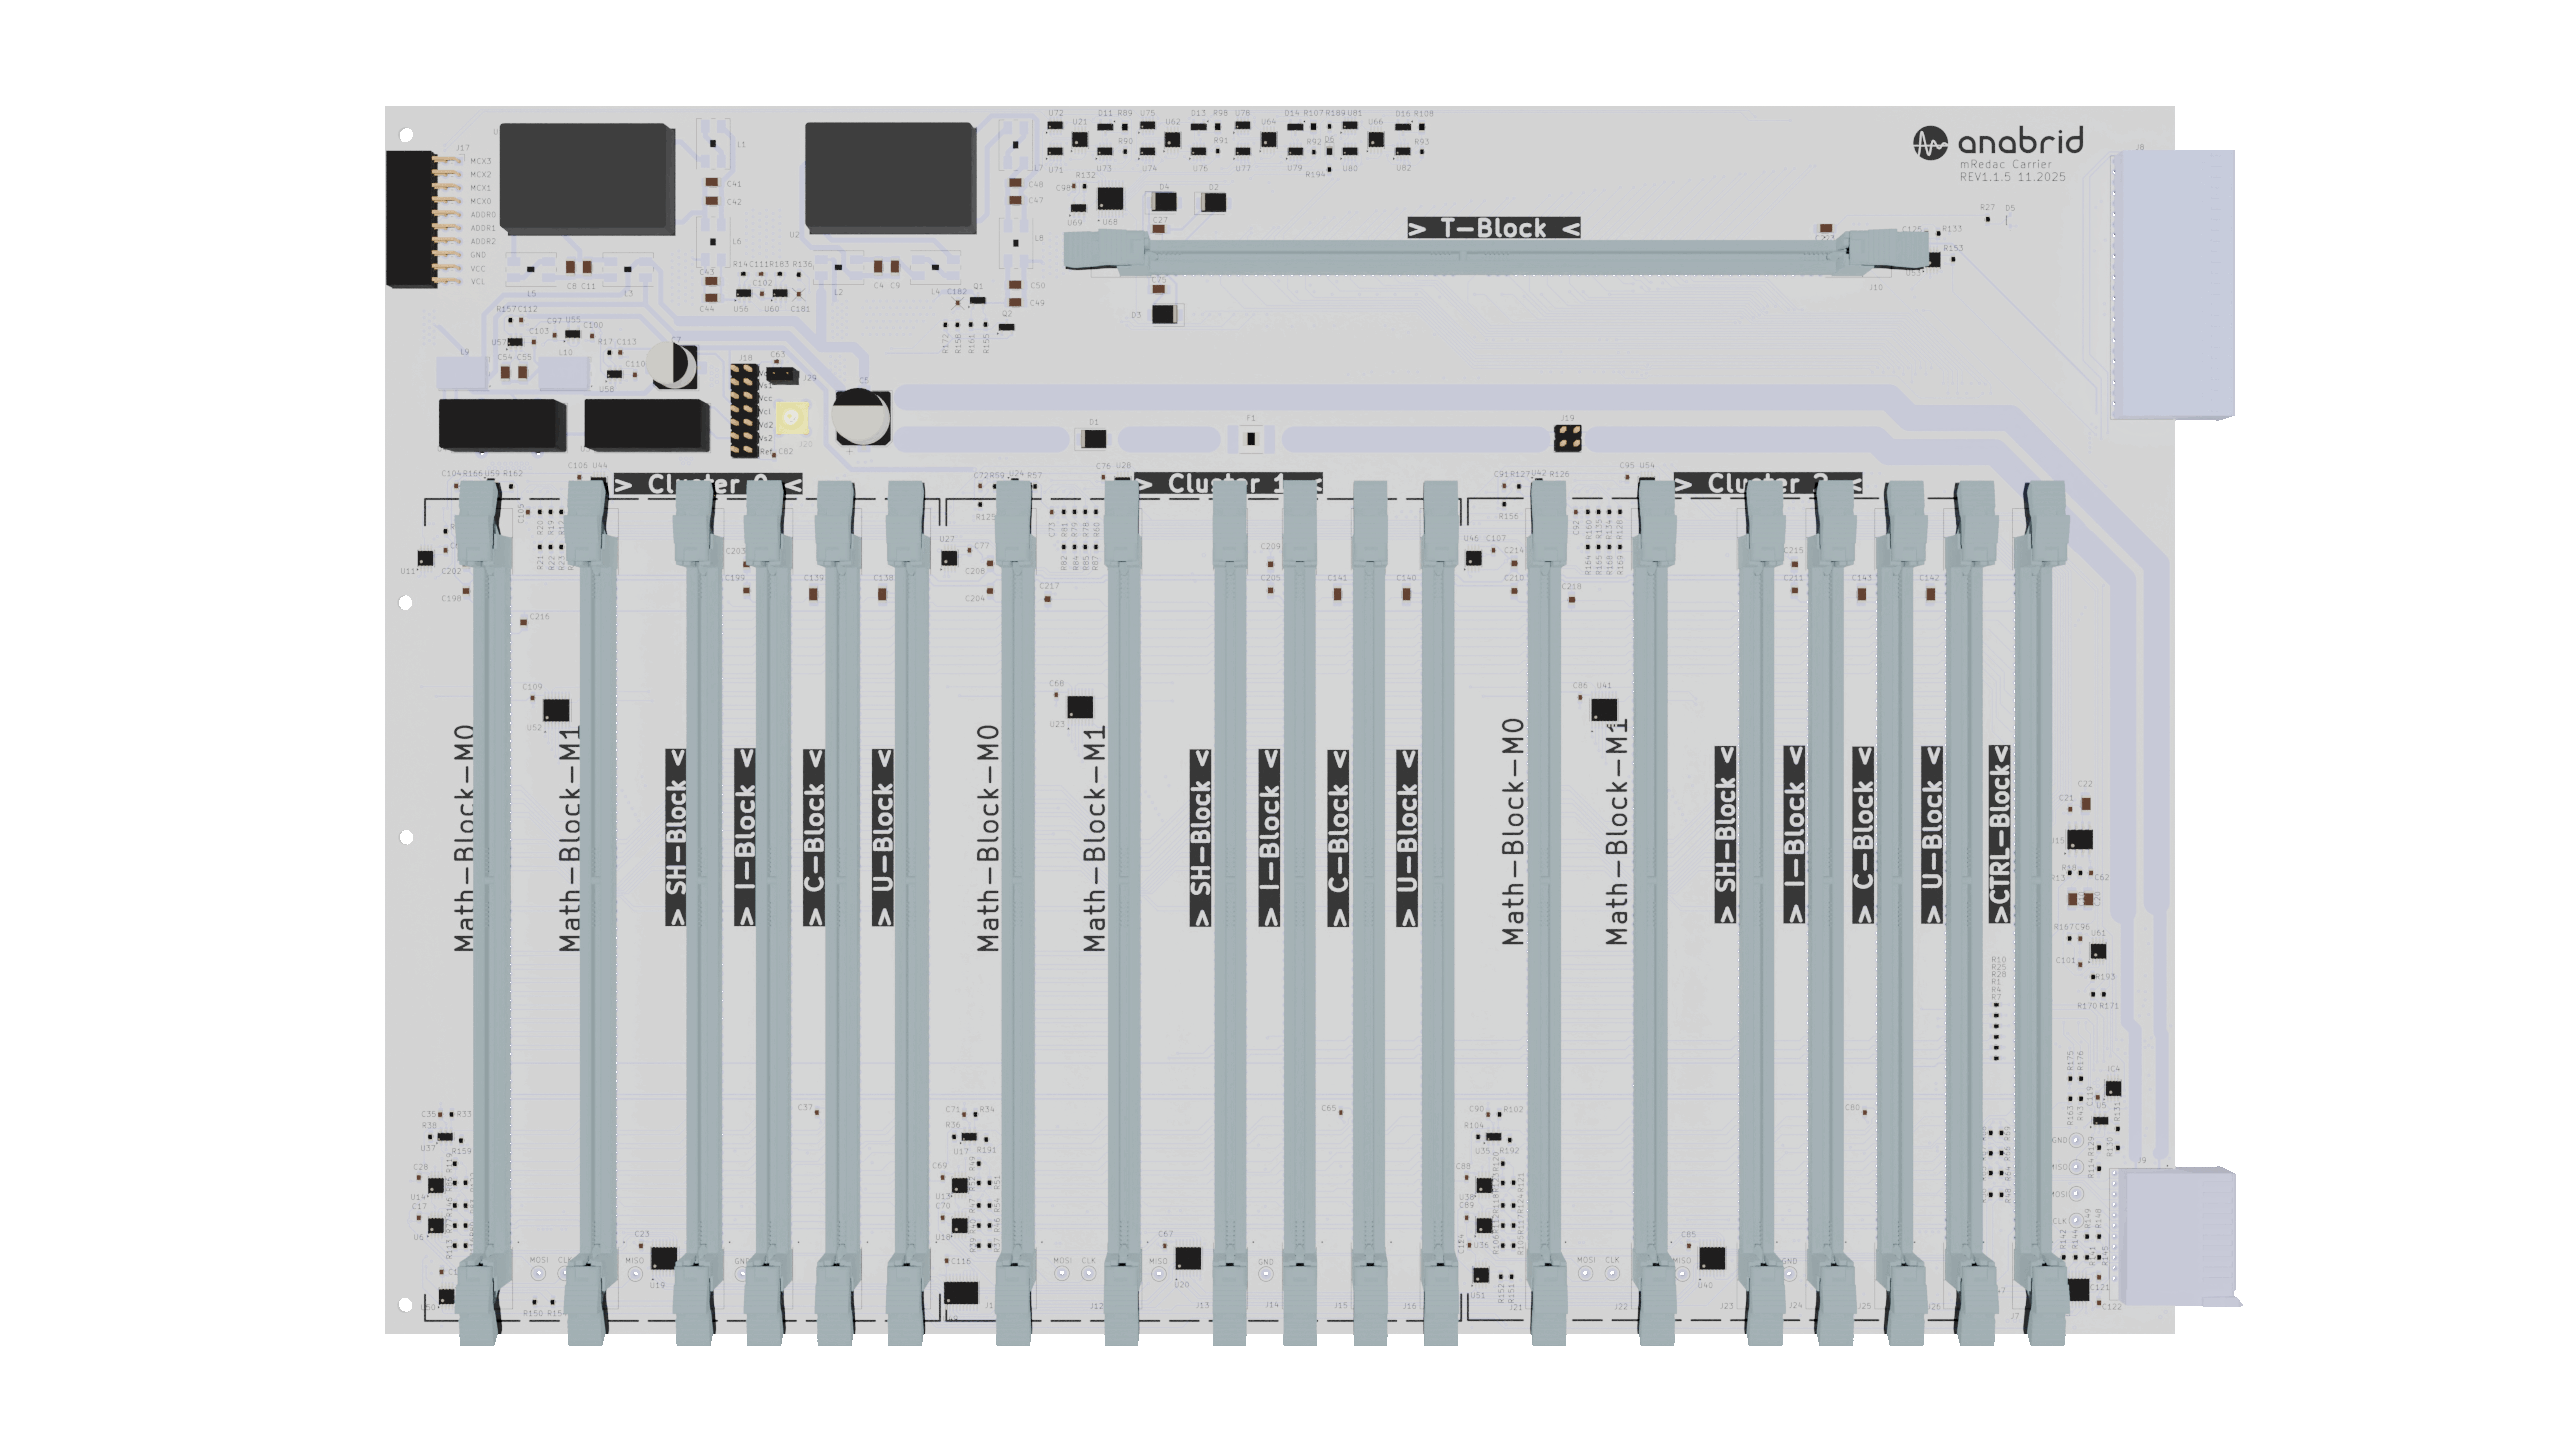Click the "MCX3" pin label

click(481, 161)
